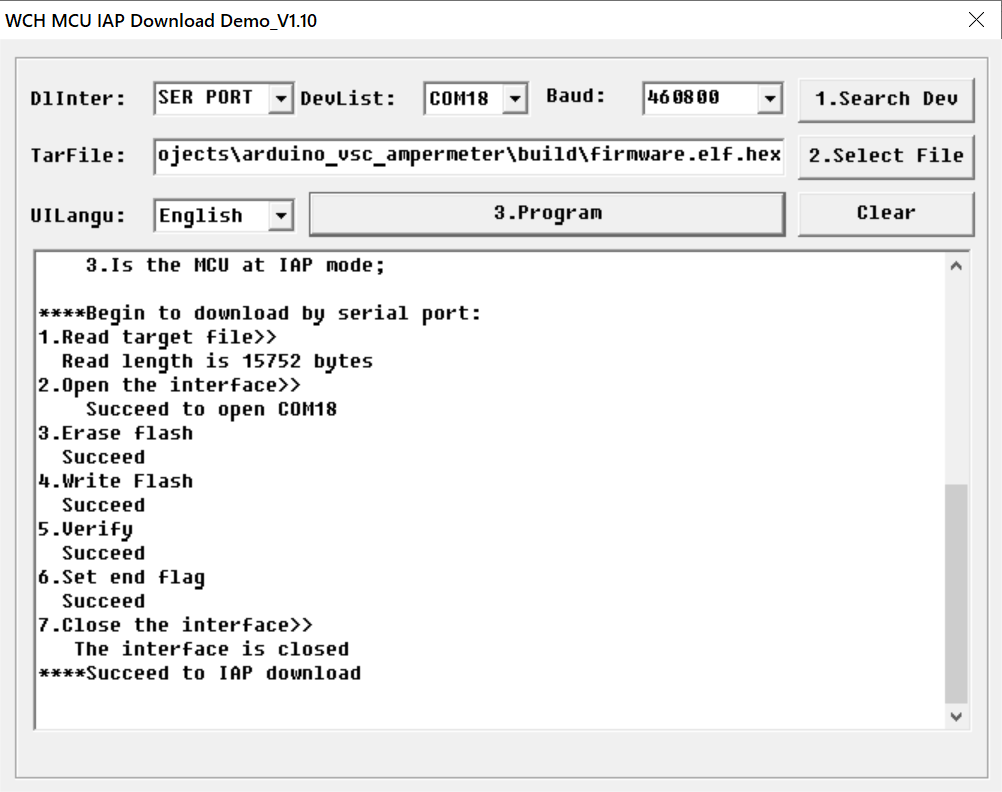Click the '7.Close the interface>>' line
The width and height of the screenshot is (1002, 792).
click(175, 625)
